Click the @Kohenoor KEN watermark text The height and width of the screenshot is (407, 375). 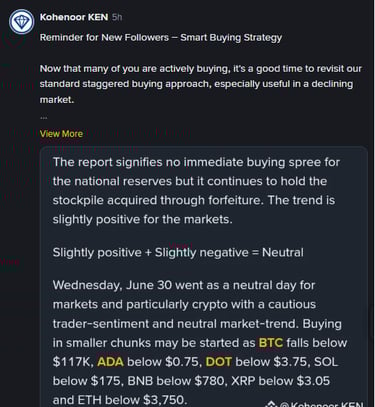(322, 404)
